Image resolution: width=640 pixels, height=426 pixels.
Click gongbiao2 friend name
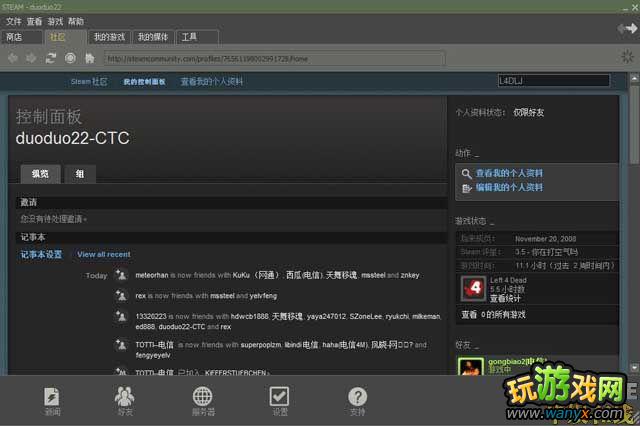pyautogui.click(x=517, y=362)
